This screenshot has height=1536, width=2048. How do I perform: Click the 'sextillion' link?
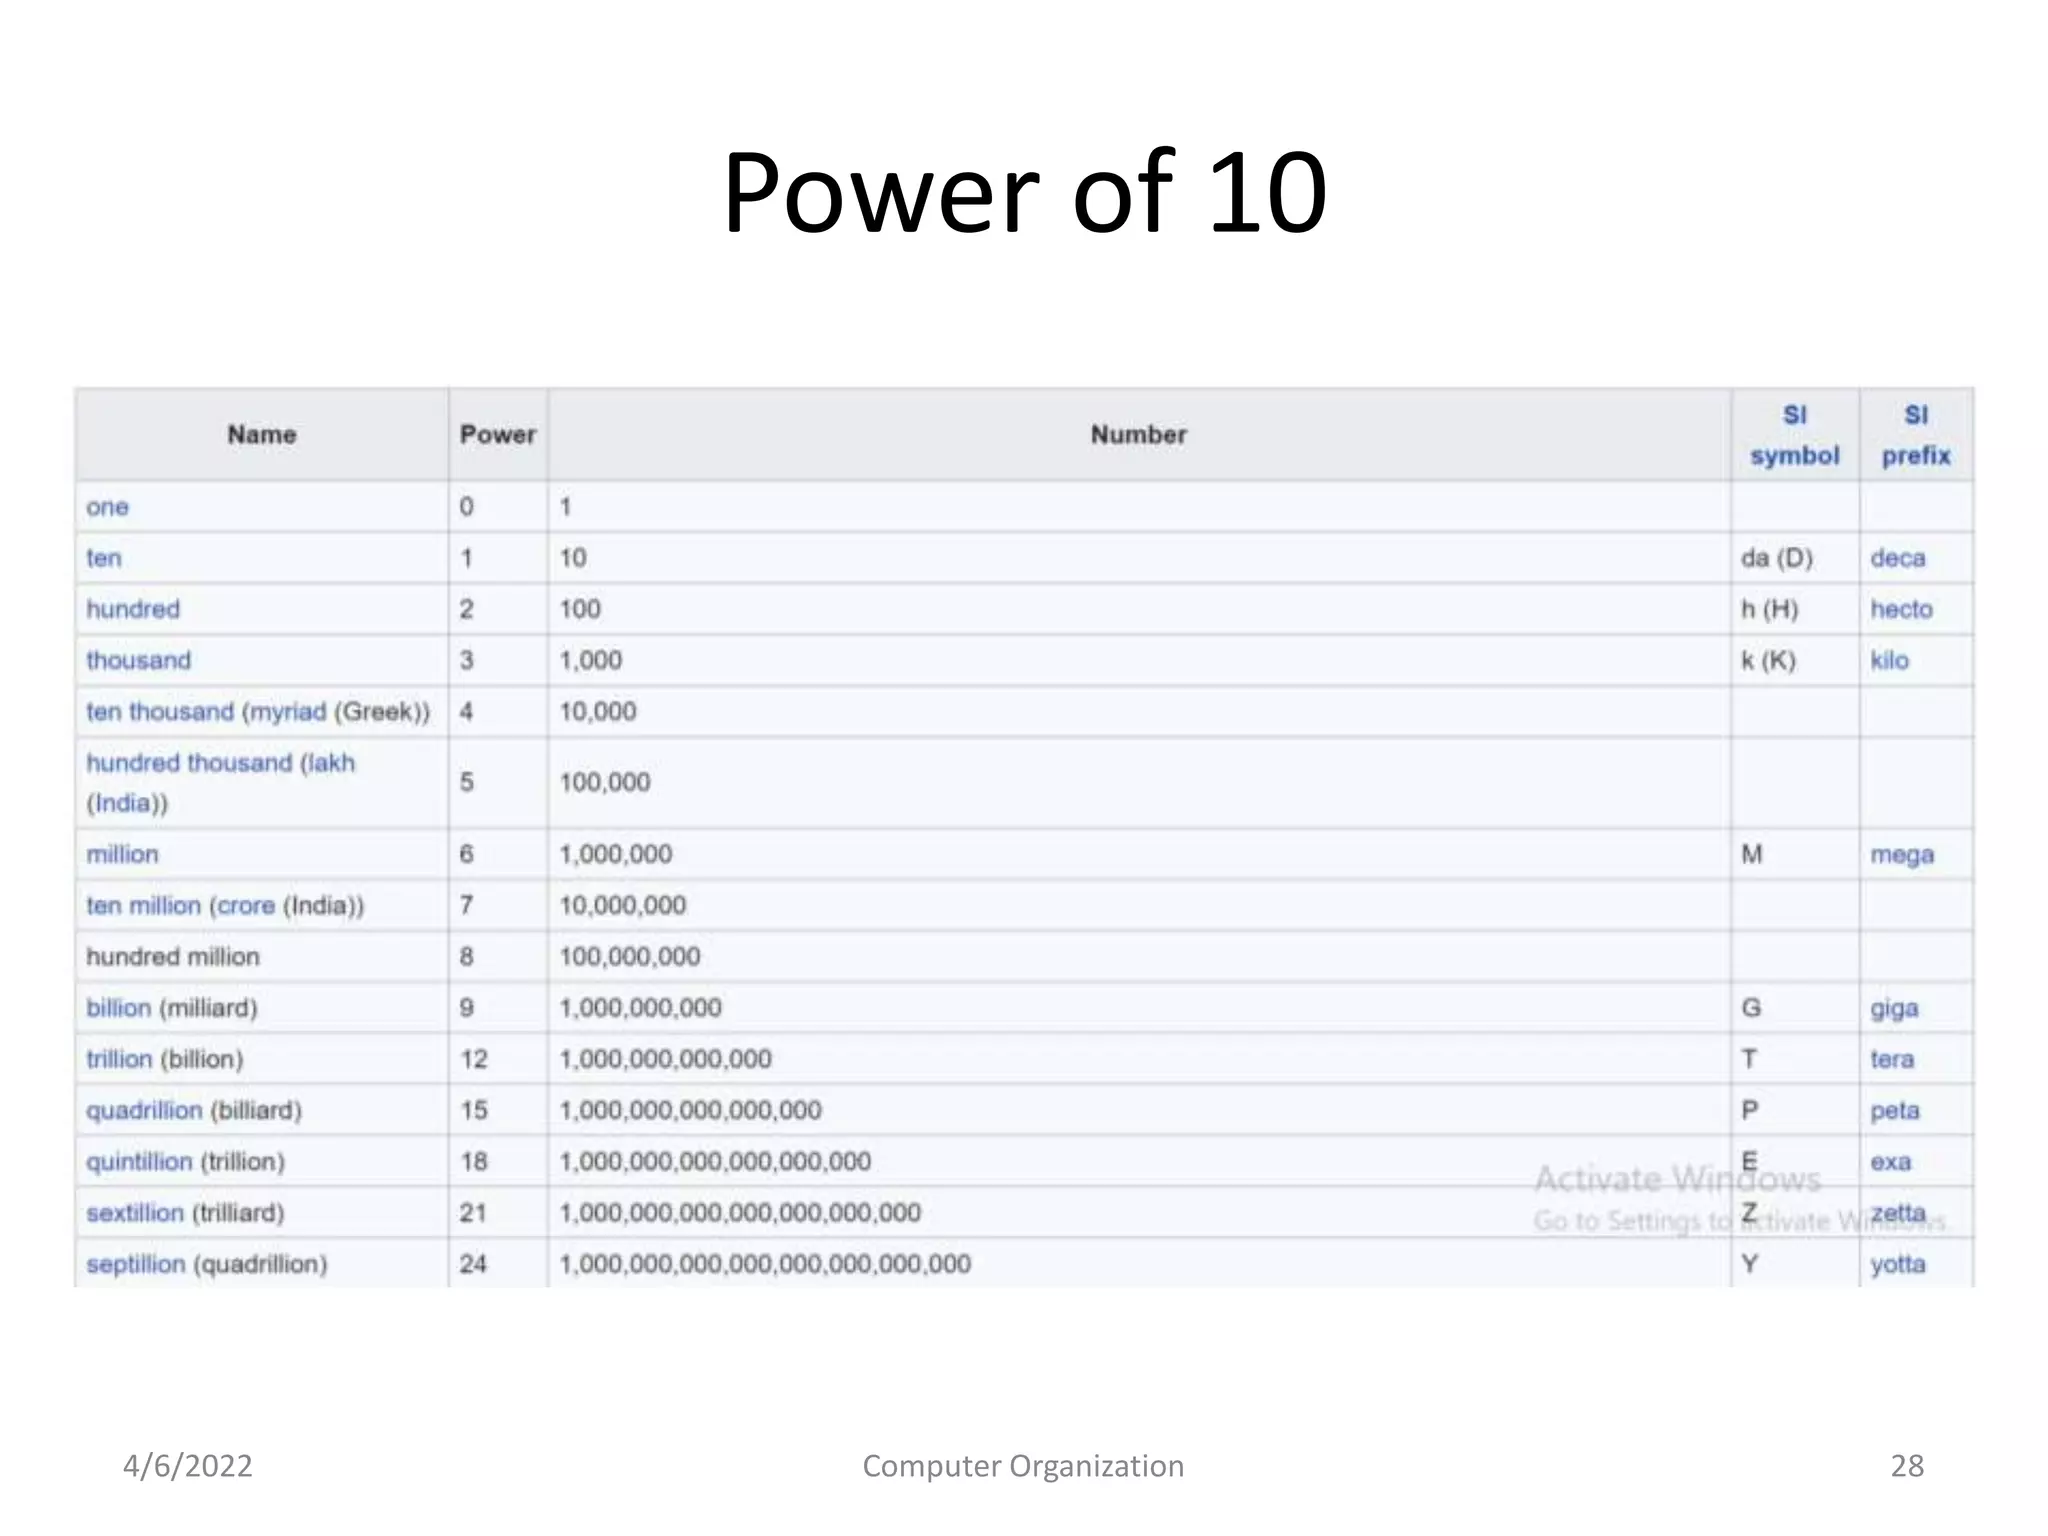point(135,1213)
